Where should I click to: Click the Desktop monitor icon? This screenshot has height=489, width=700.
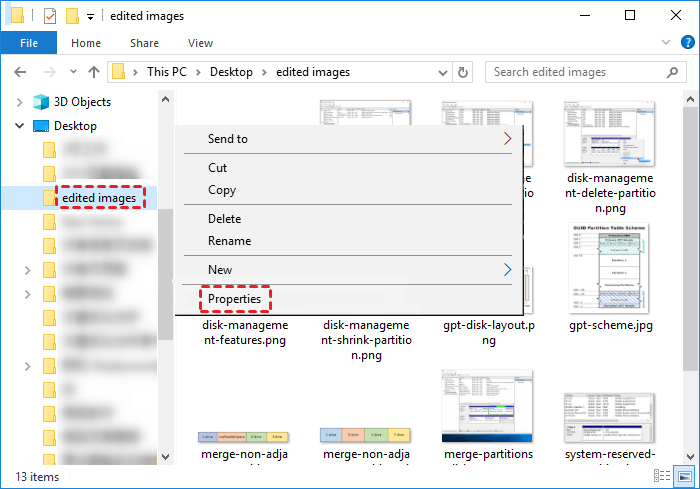pos(41,126)
